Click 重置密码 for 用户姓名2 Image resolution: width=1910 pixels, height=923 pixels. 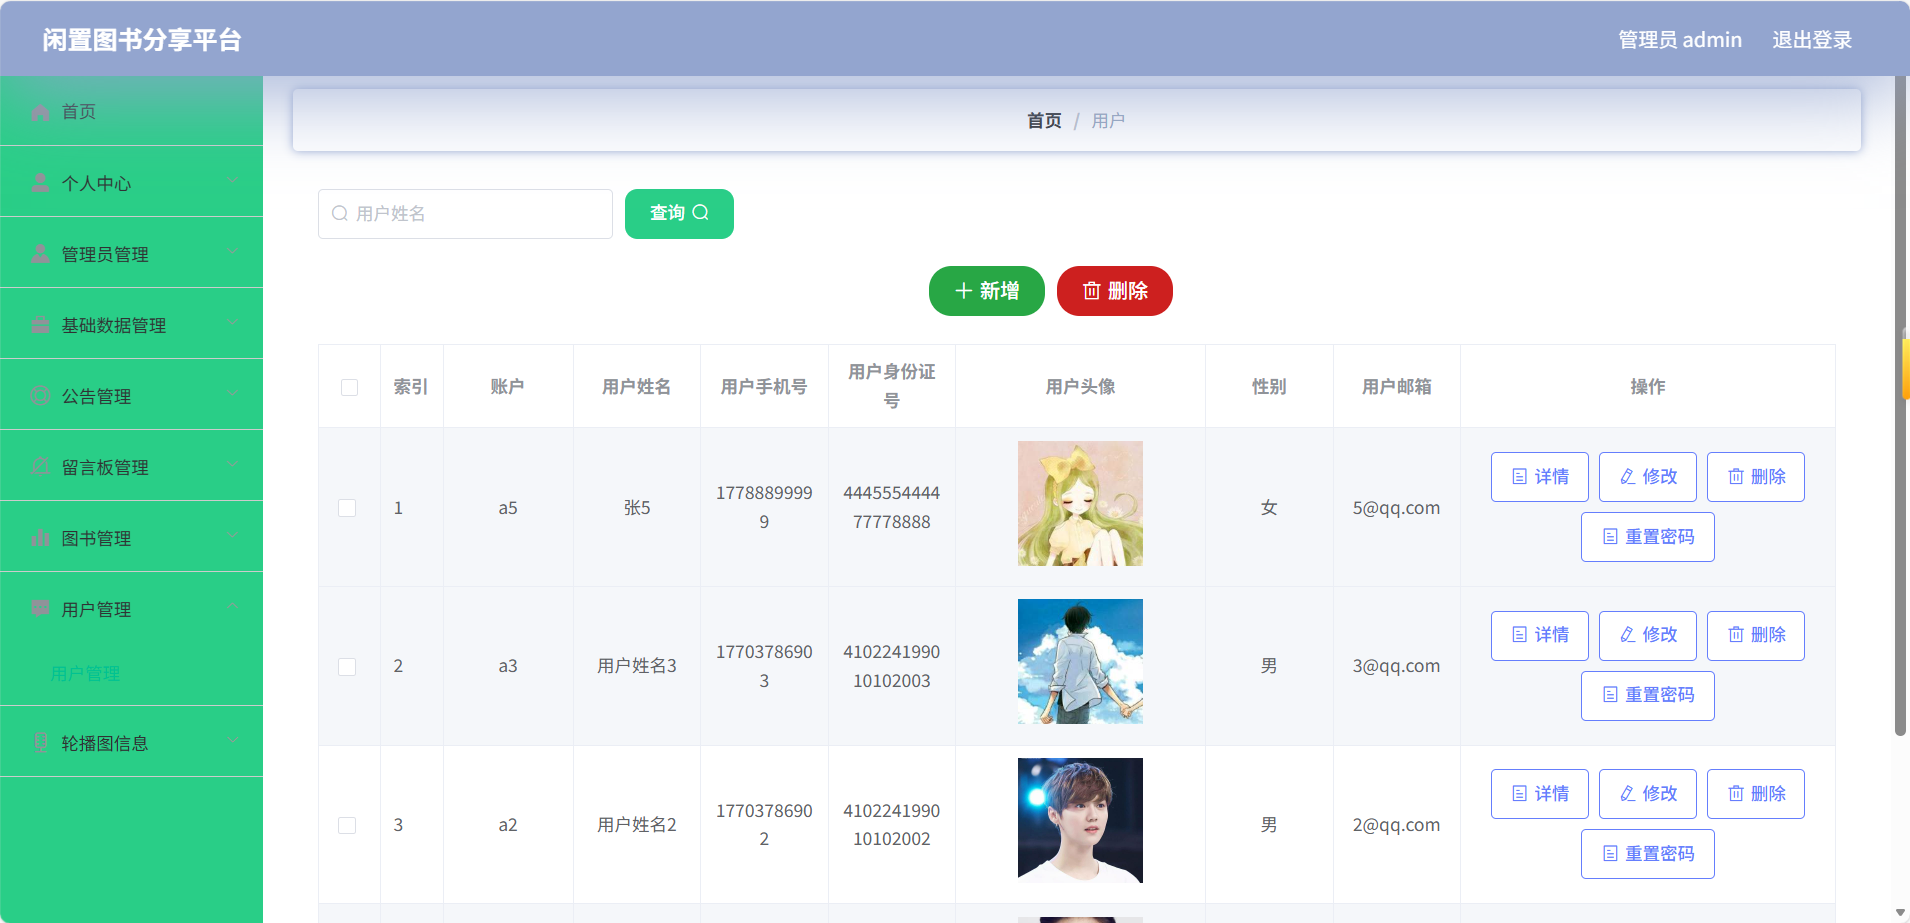click(x=1648, y=854)
